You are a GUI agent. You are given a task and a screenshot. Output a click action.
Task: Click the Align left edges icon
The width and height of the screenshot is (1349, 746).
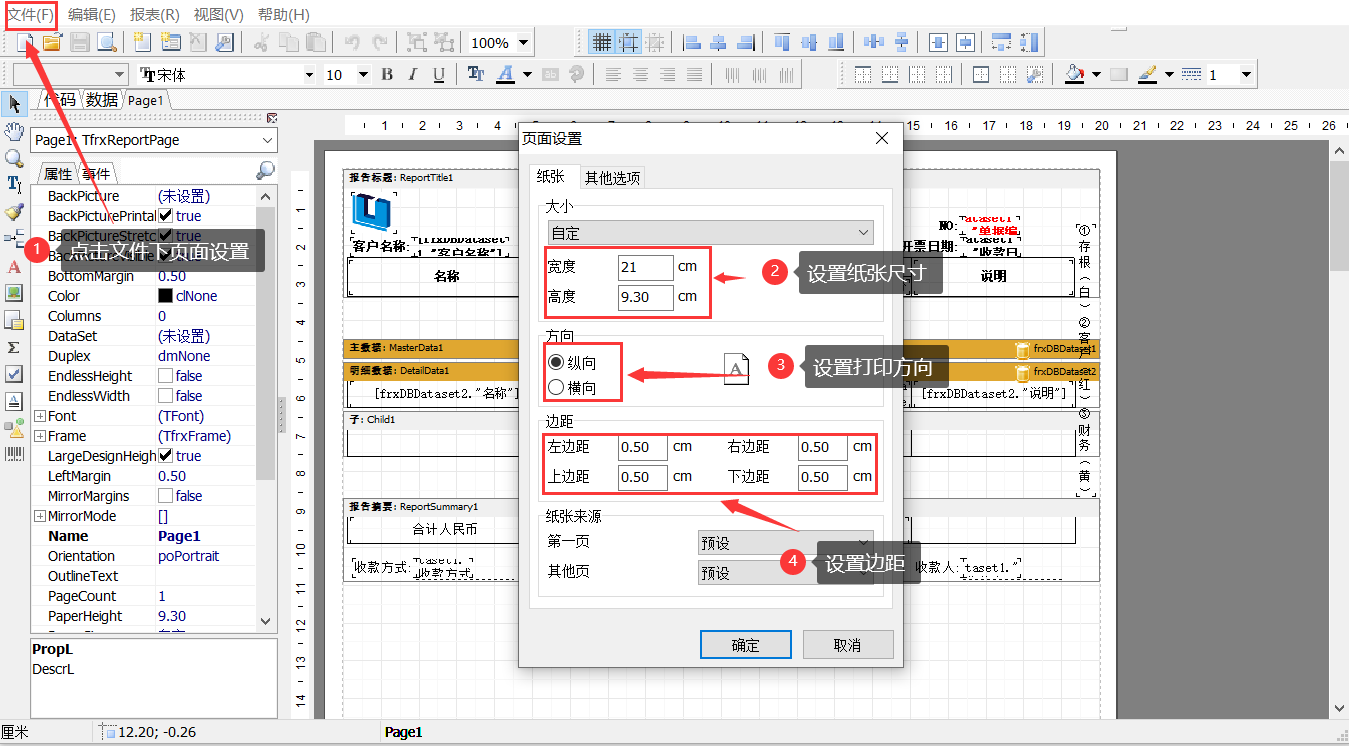coord(692,42)
